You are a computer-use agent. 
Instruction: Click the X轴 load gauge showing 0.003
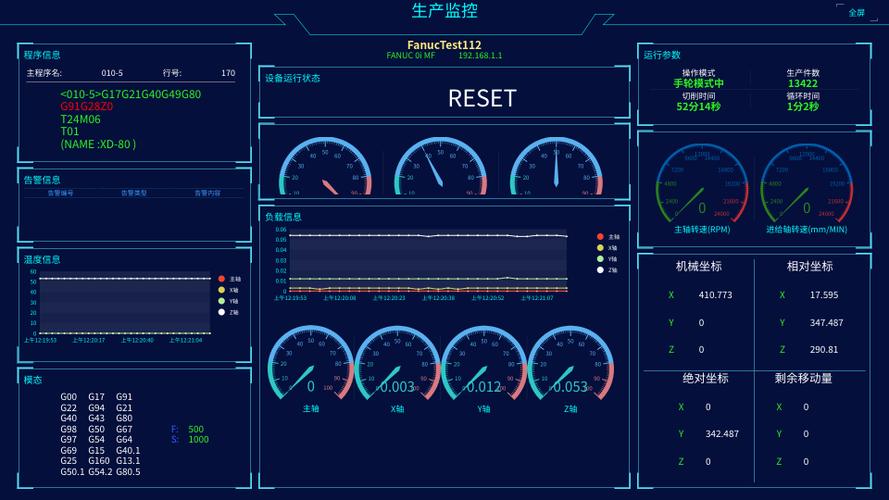click(397, 368)
